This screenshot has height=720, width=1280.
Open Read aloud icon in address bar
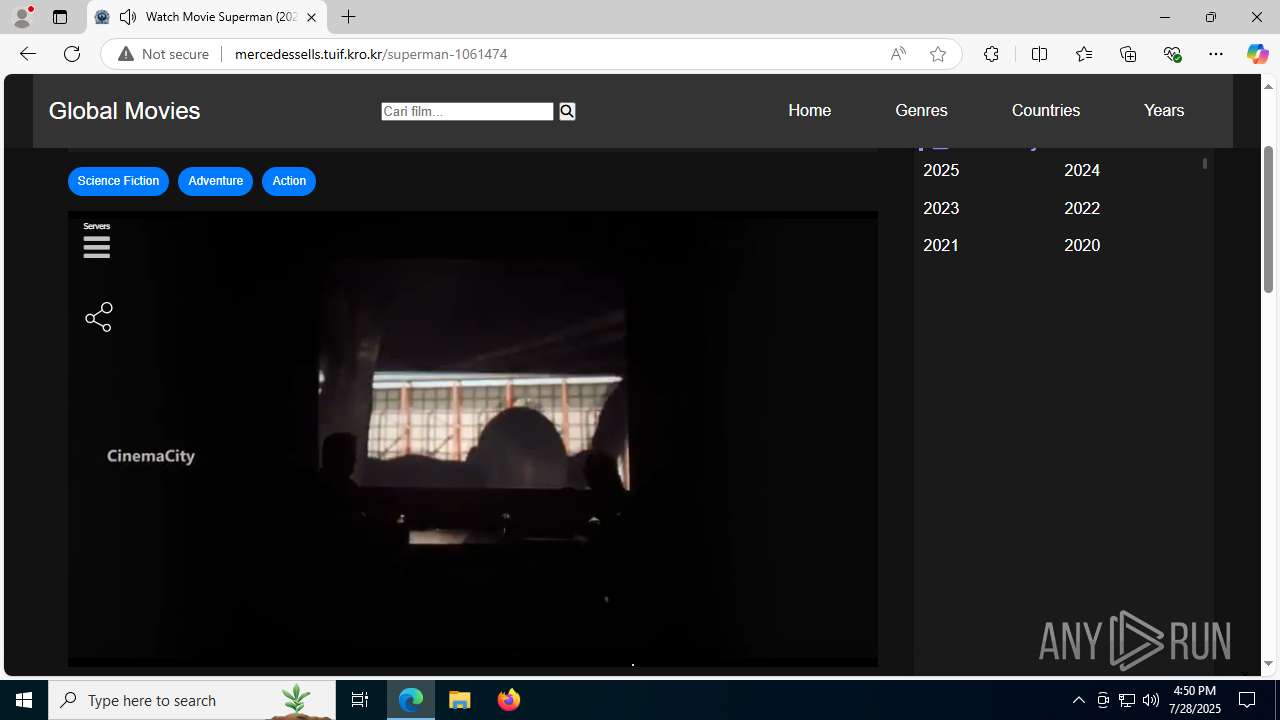click(898, 54)
